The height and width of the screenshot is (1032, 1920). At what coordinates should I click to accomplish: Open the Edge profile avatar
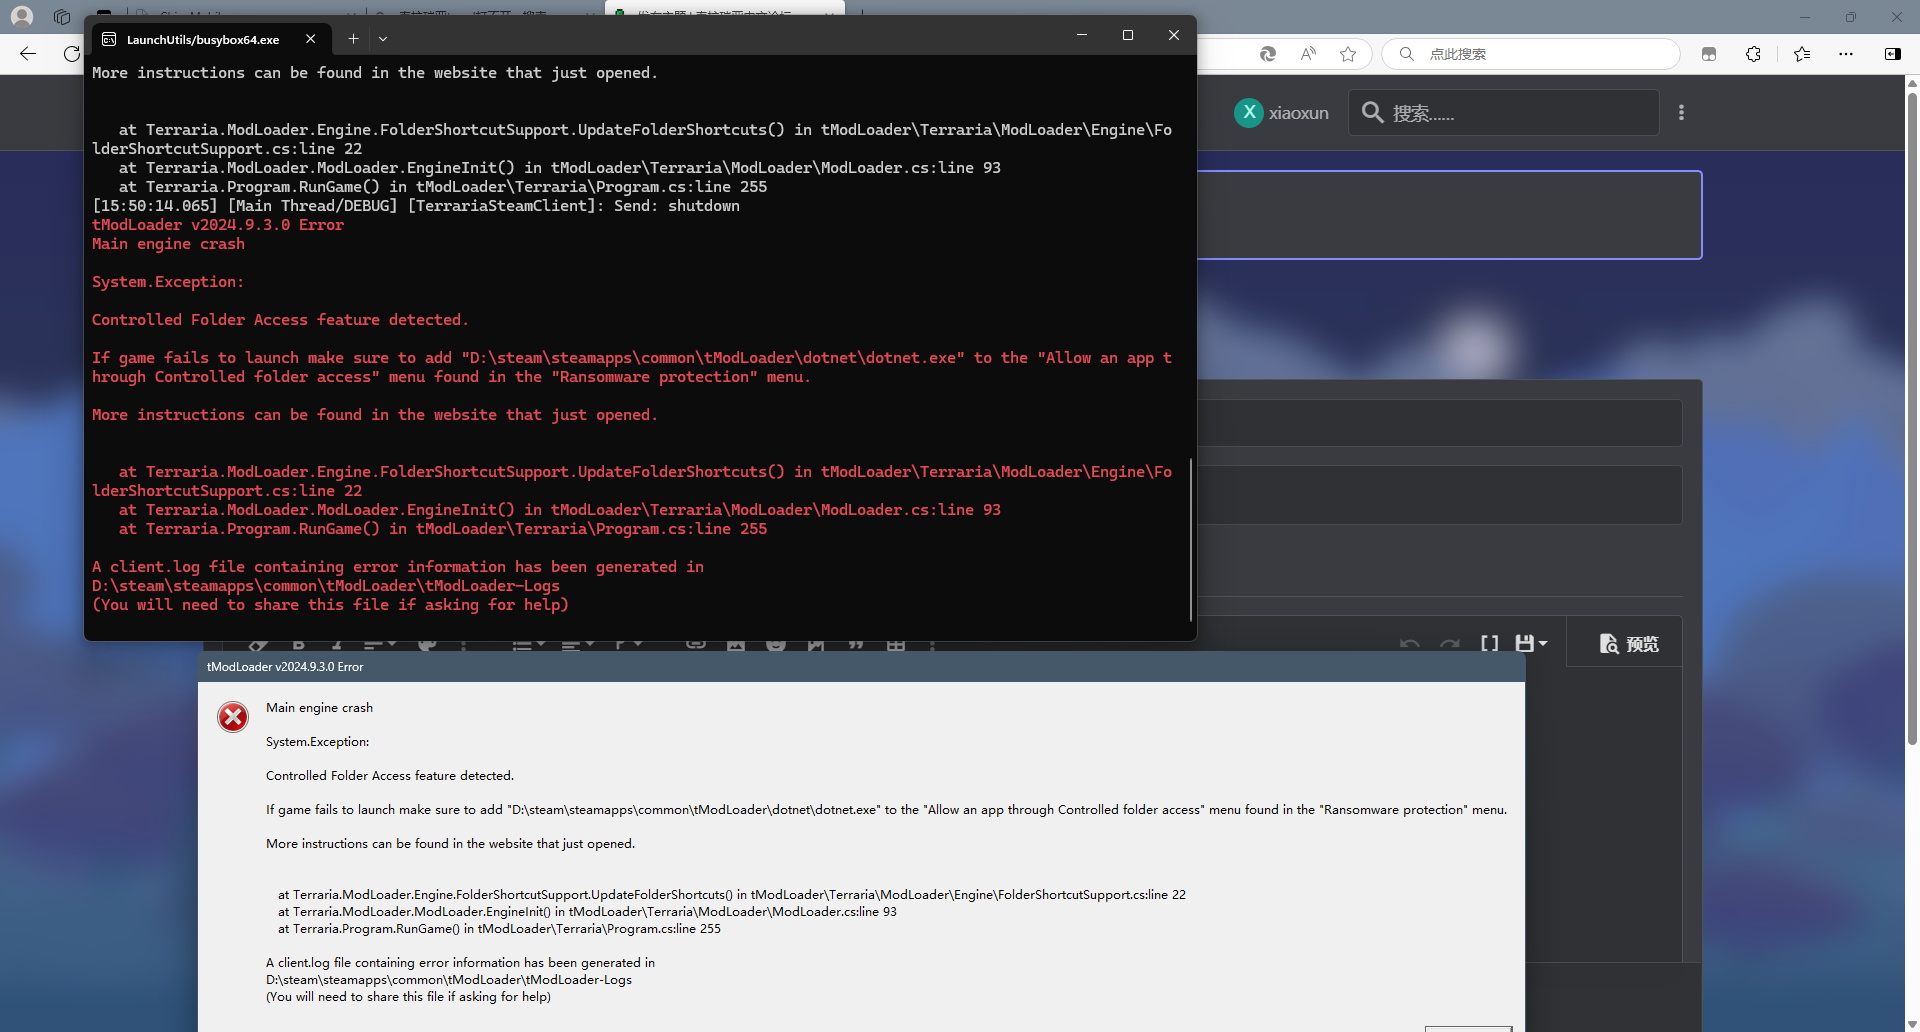pyautogui.click(x=22, y=17)
